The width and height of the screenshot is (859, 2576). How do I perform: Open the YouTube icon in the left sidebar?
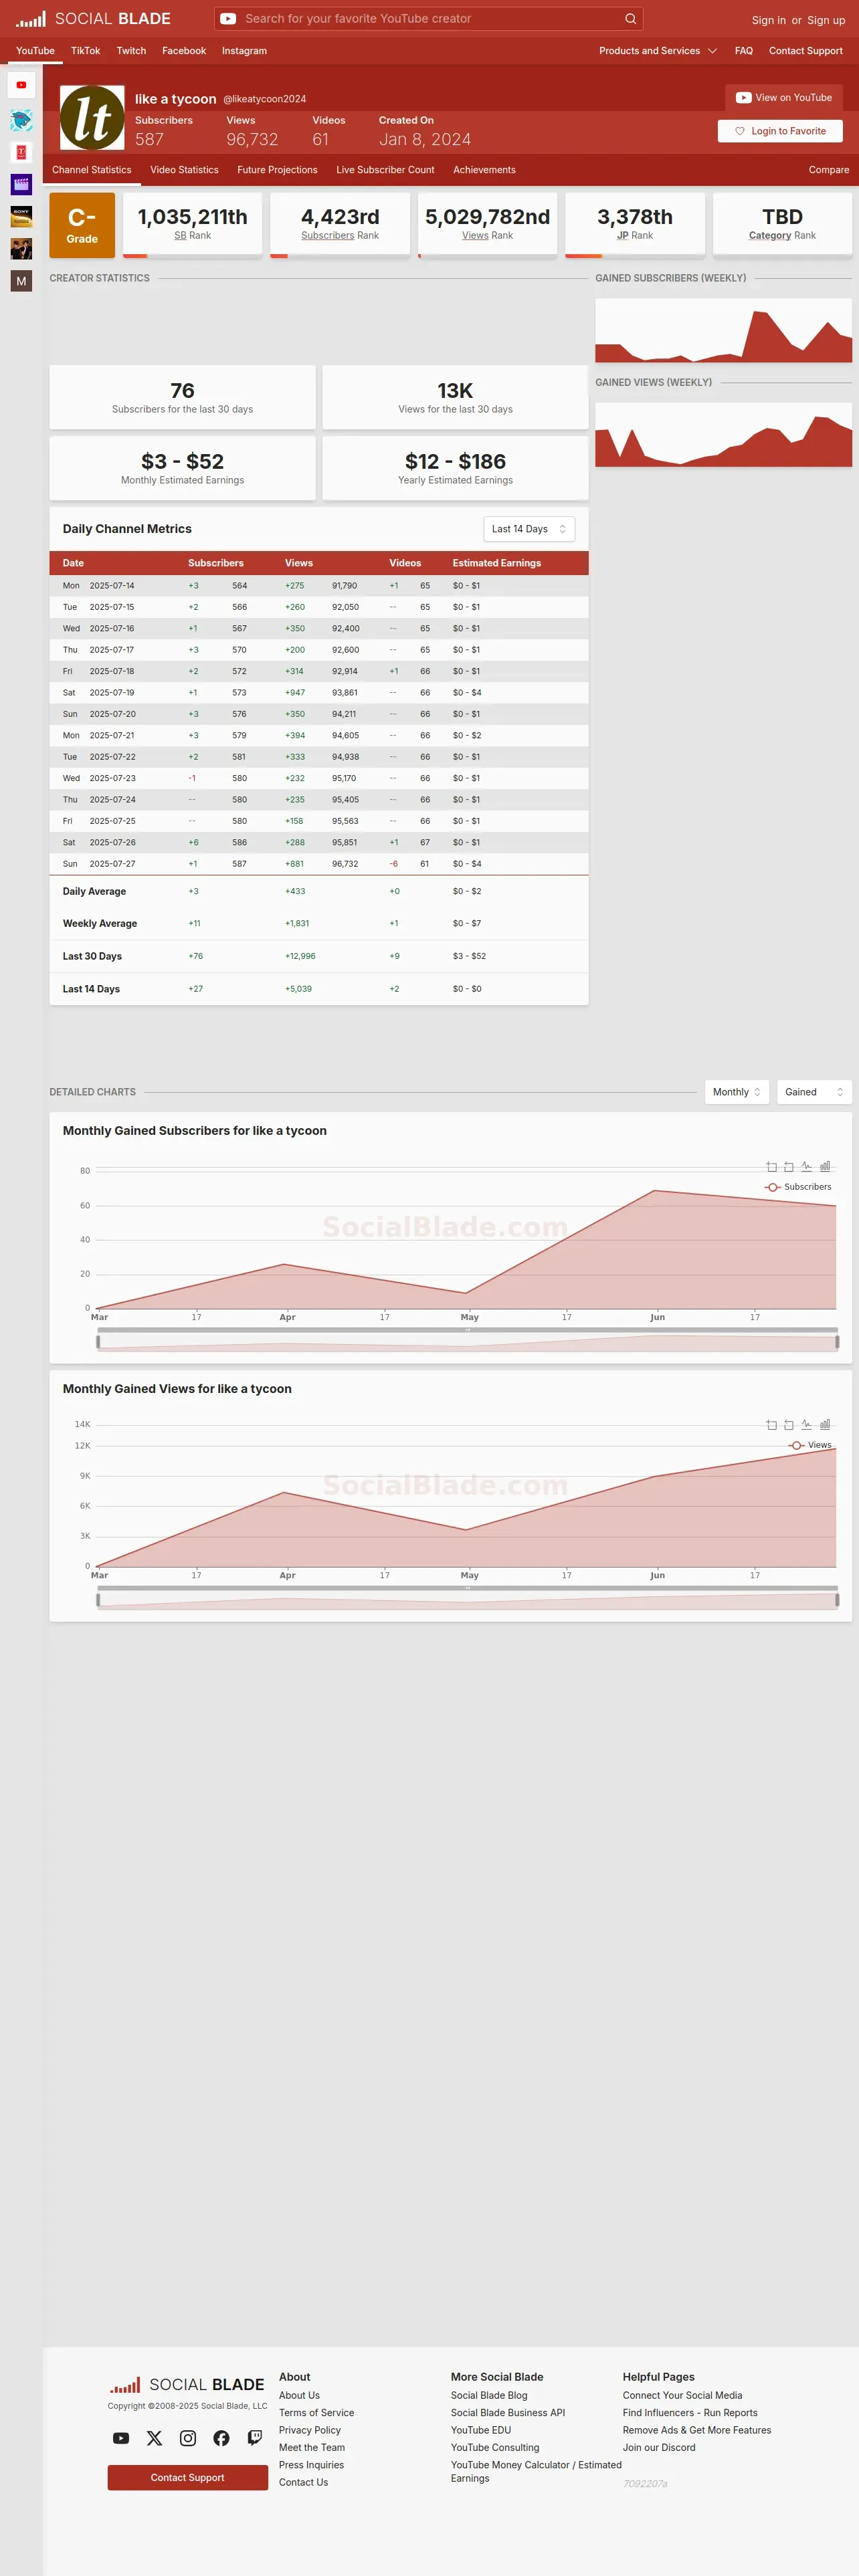pos(21,85)
